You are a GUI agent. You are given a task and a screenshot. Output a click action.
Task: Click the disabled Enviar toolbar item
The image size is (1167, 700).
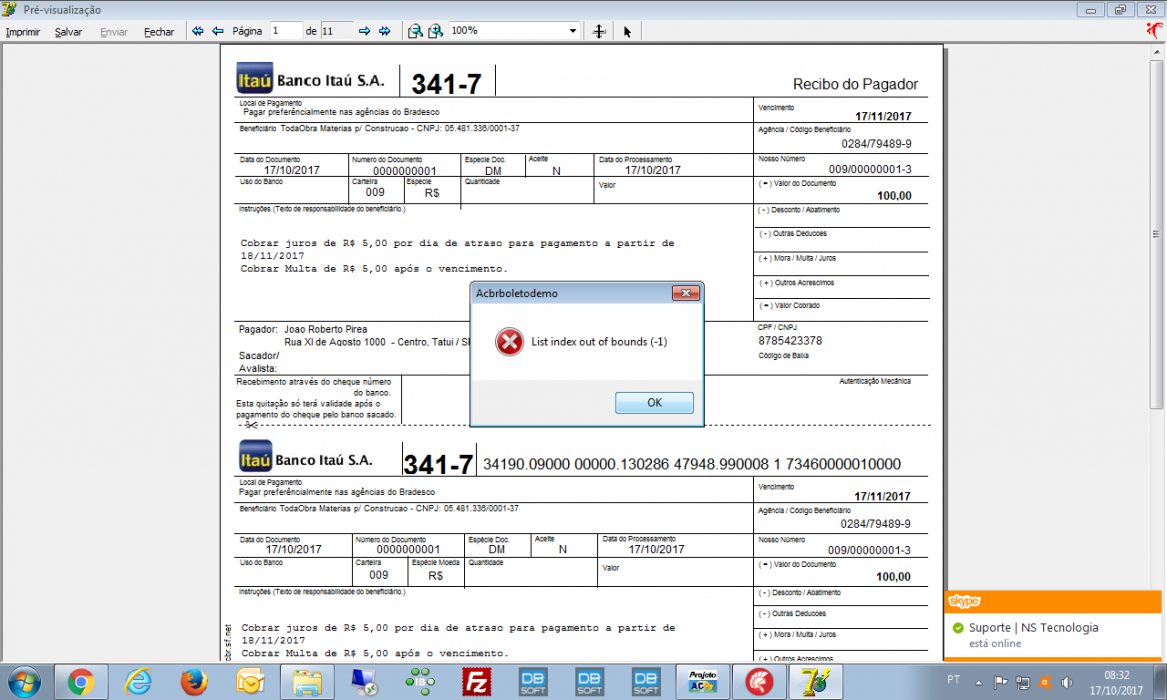(114, 32)
